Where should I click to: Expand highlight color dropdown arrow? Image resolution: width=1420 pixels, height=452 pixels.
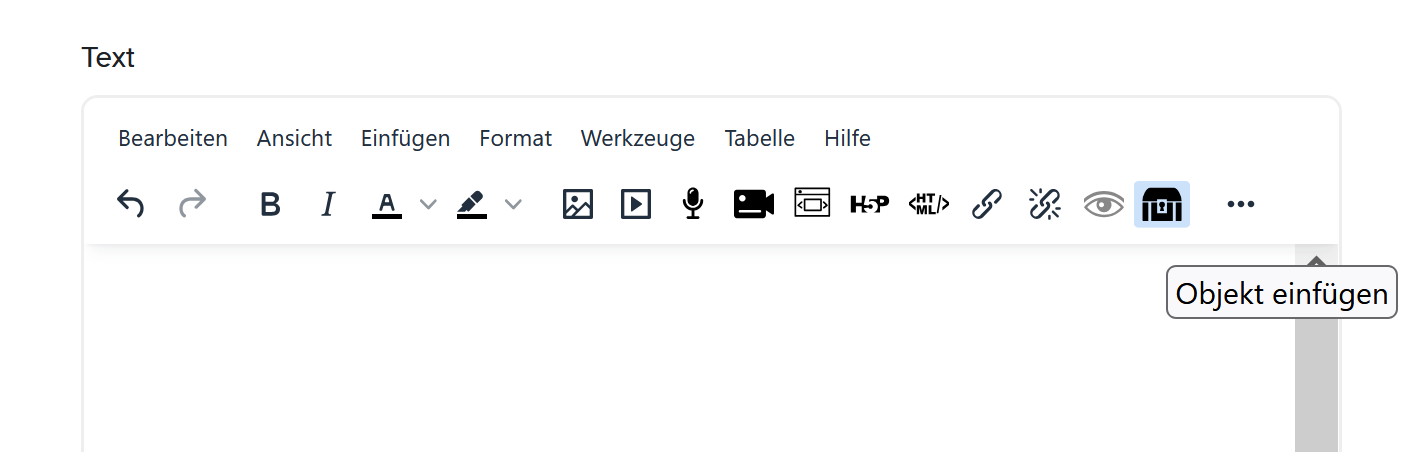pyautogui.click(x=513, y=205)
